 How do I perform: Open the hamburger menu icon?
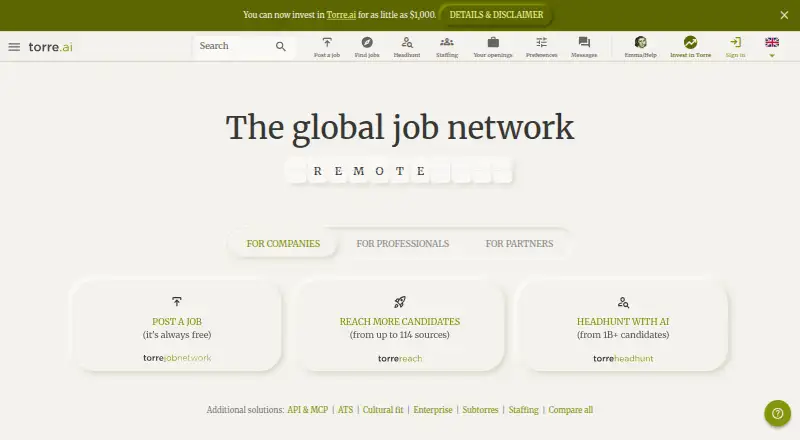click(x=14, y=47)
